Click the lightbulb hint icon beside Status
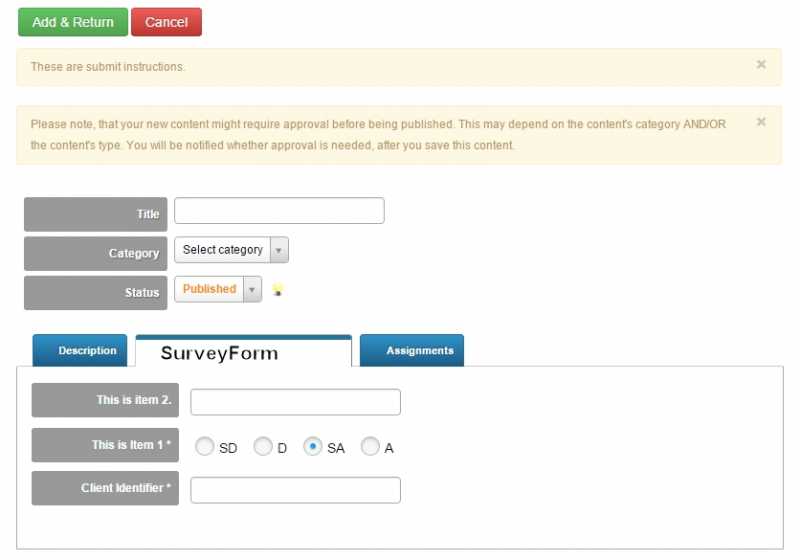 click(278, 290)
